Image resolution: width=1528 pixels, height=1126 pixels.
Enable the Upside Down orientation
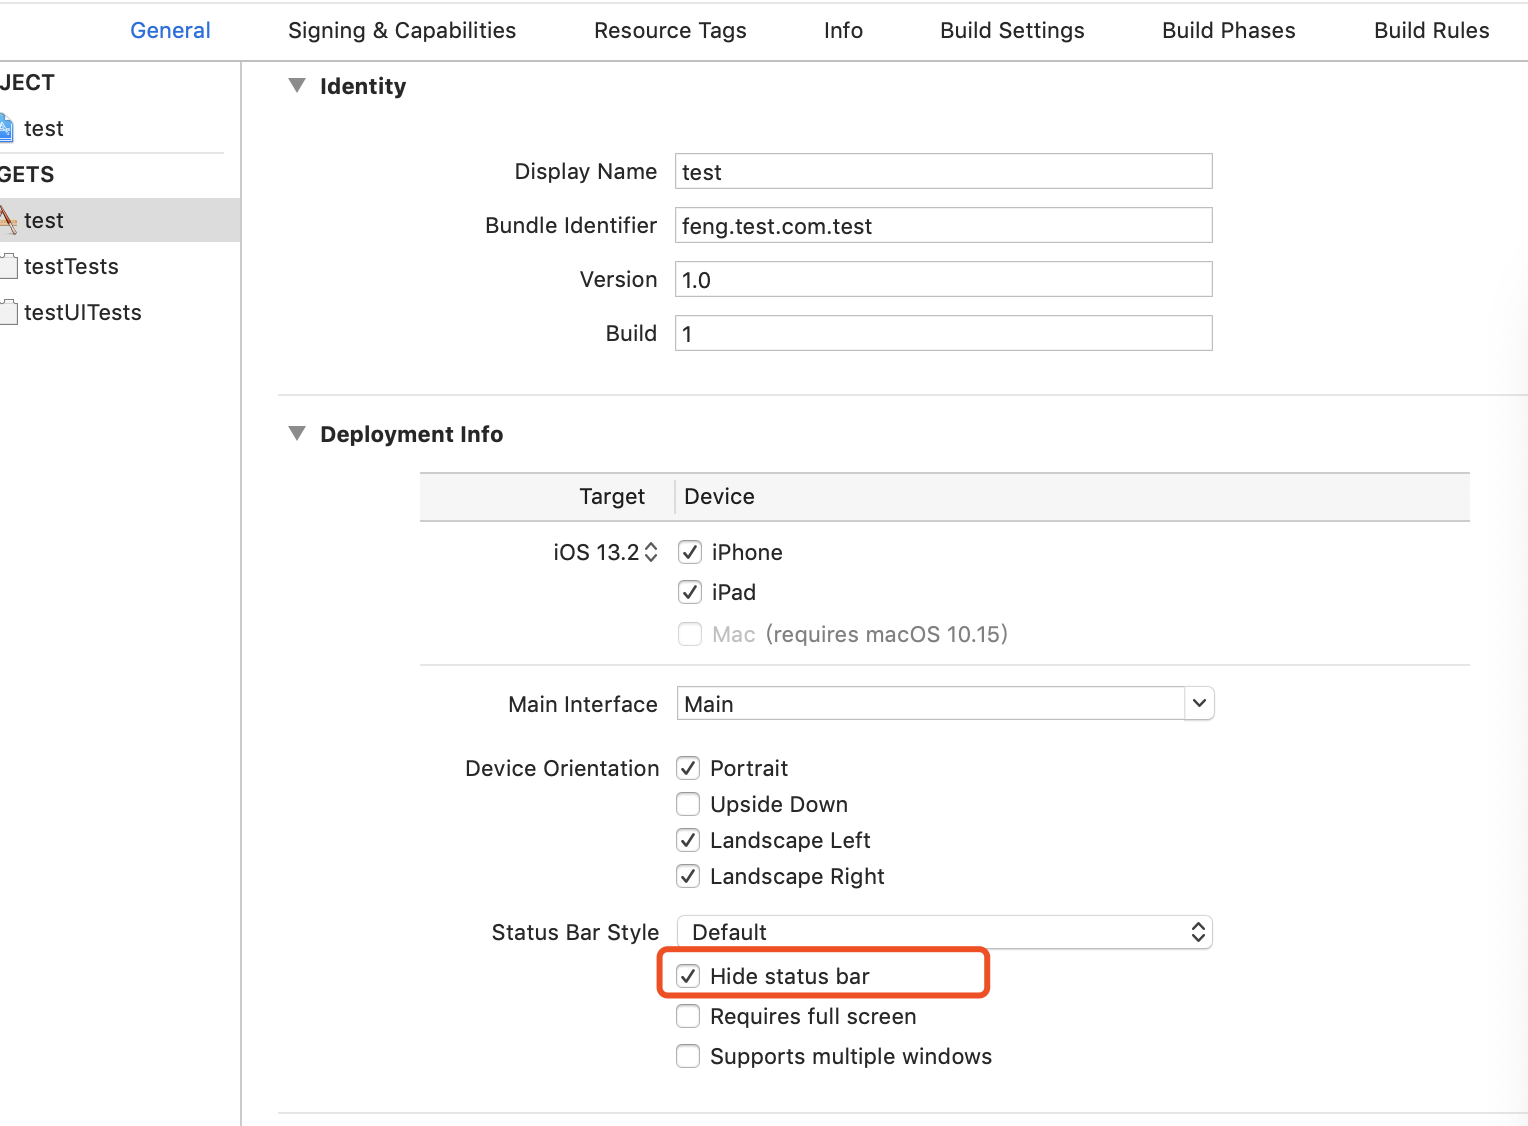pos(688,804)
